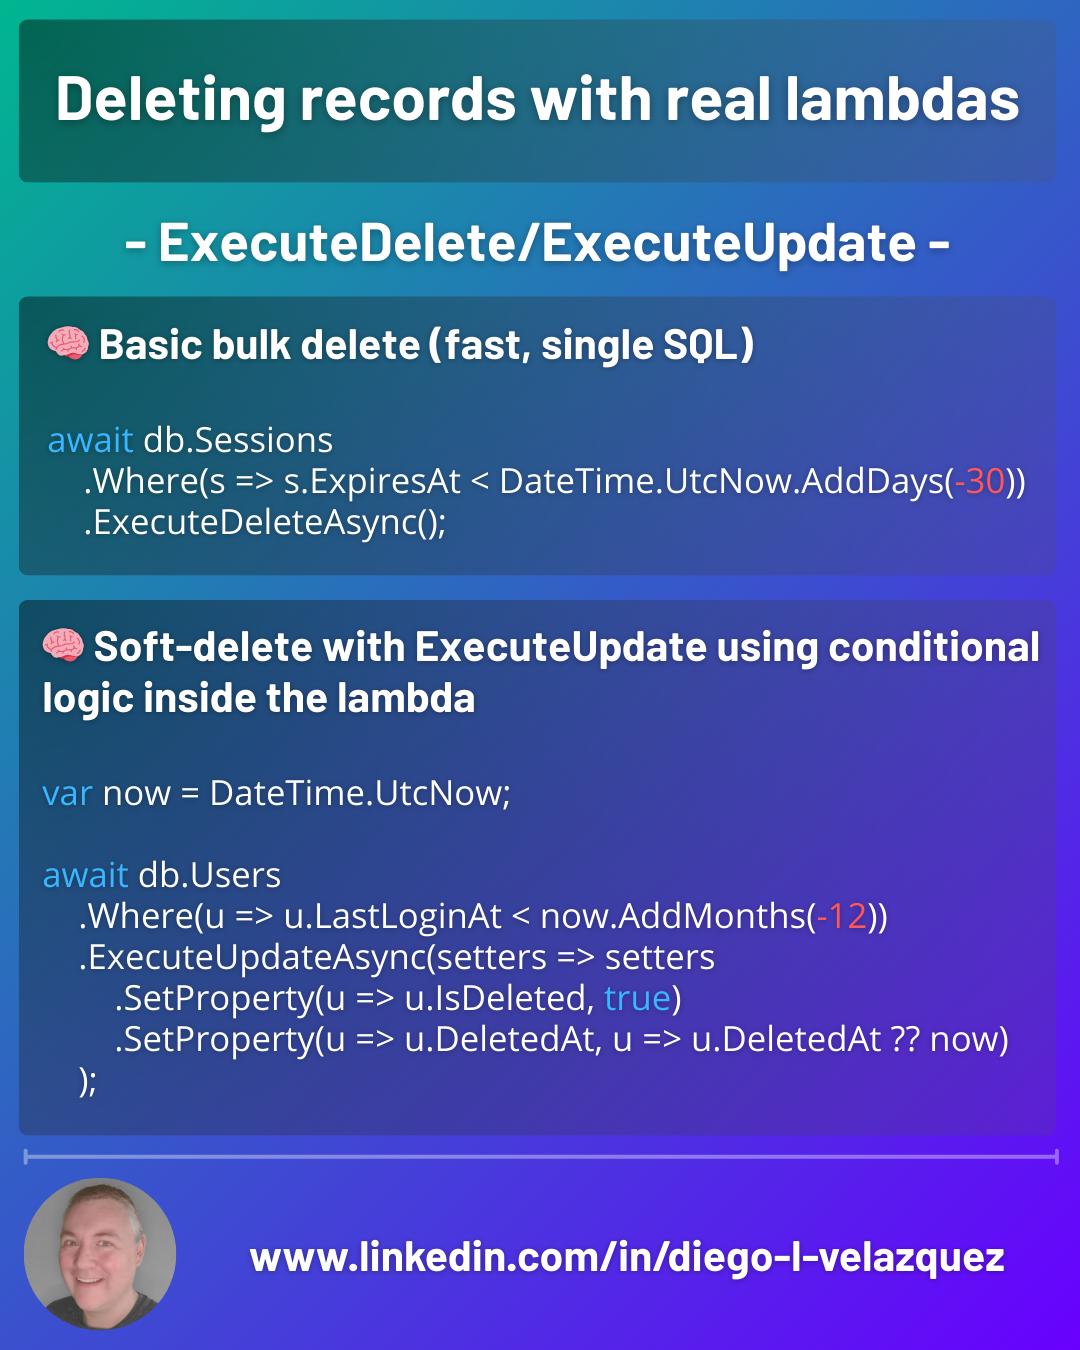Click the title Deleting records with real lambdas
This screenshot has height=1350, width=1080.
(538, 100)
